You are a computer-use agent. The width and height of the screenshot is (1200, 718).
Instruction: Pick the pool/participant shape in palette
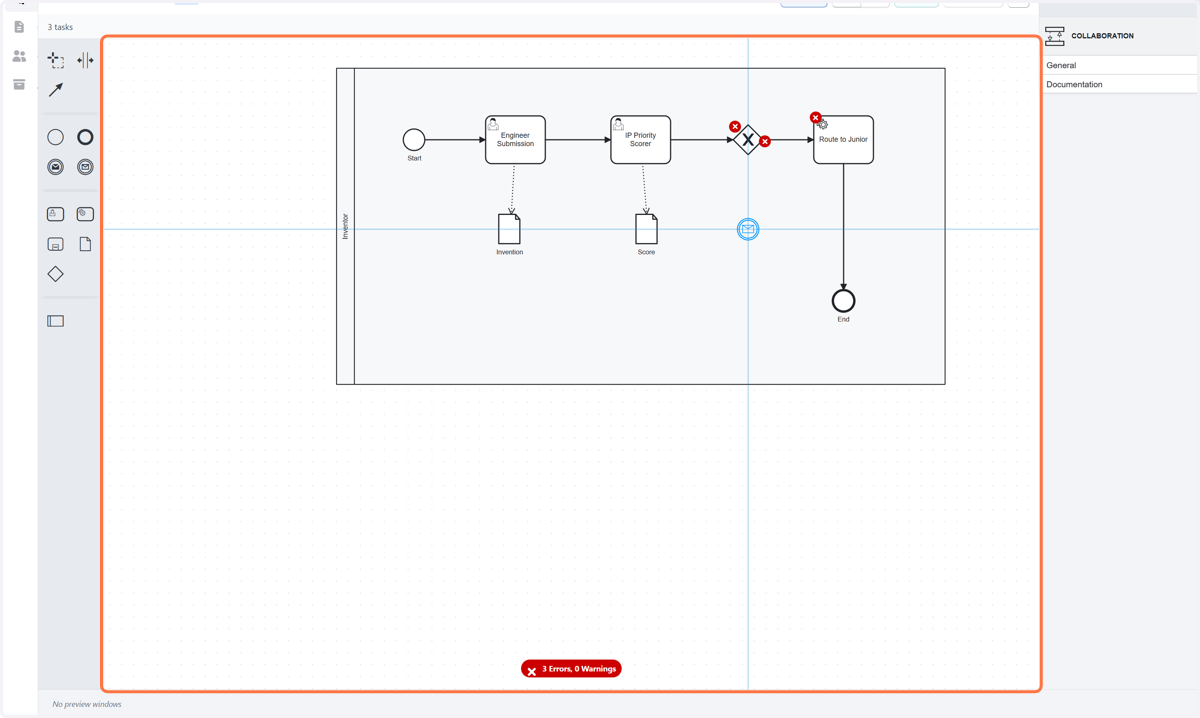[56, 321]
